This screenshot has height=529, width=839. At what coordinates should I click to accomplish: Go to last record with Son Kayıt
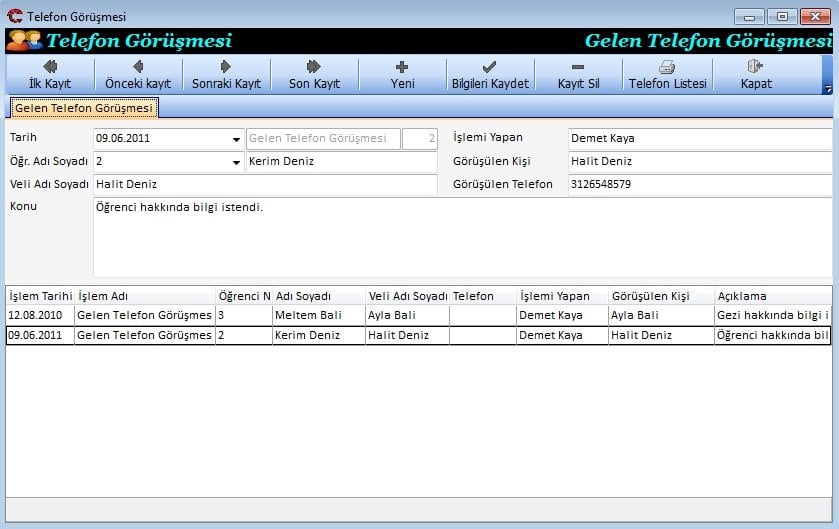[314, 75]
